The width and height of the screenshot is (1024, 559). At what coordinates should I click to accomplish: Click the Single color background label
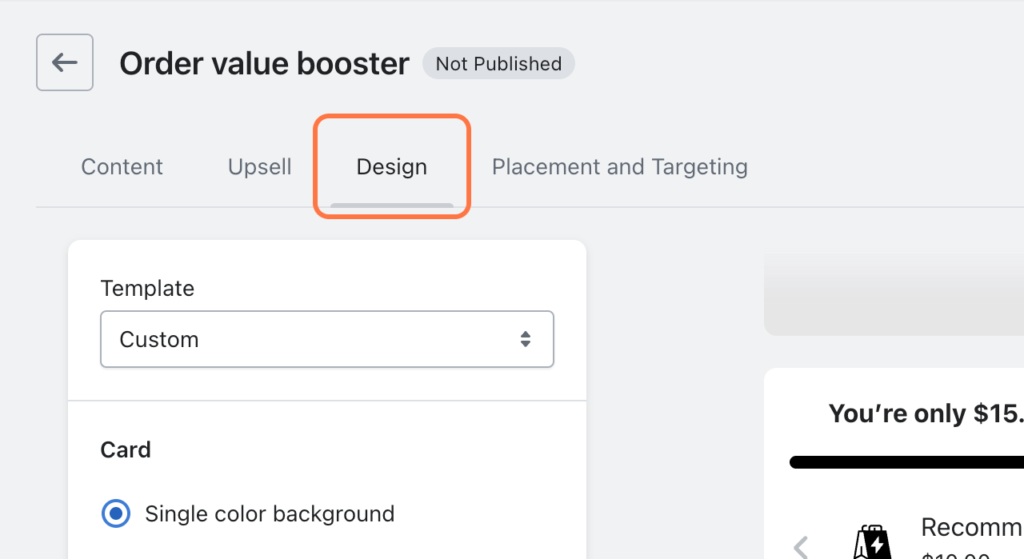[269, 514]
